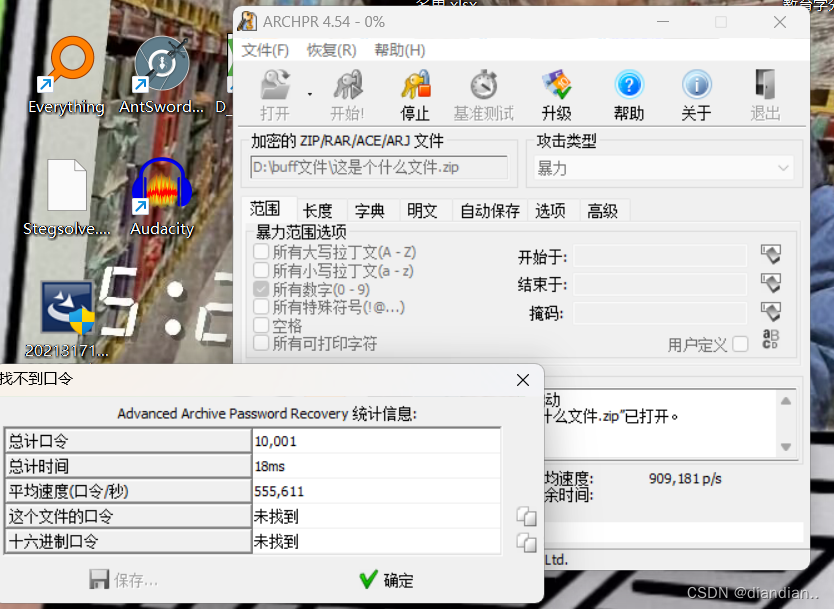Click the 结束于 input field

(x=660, y=285)
